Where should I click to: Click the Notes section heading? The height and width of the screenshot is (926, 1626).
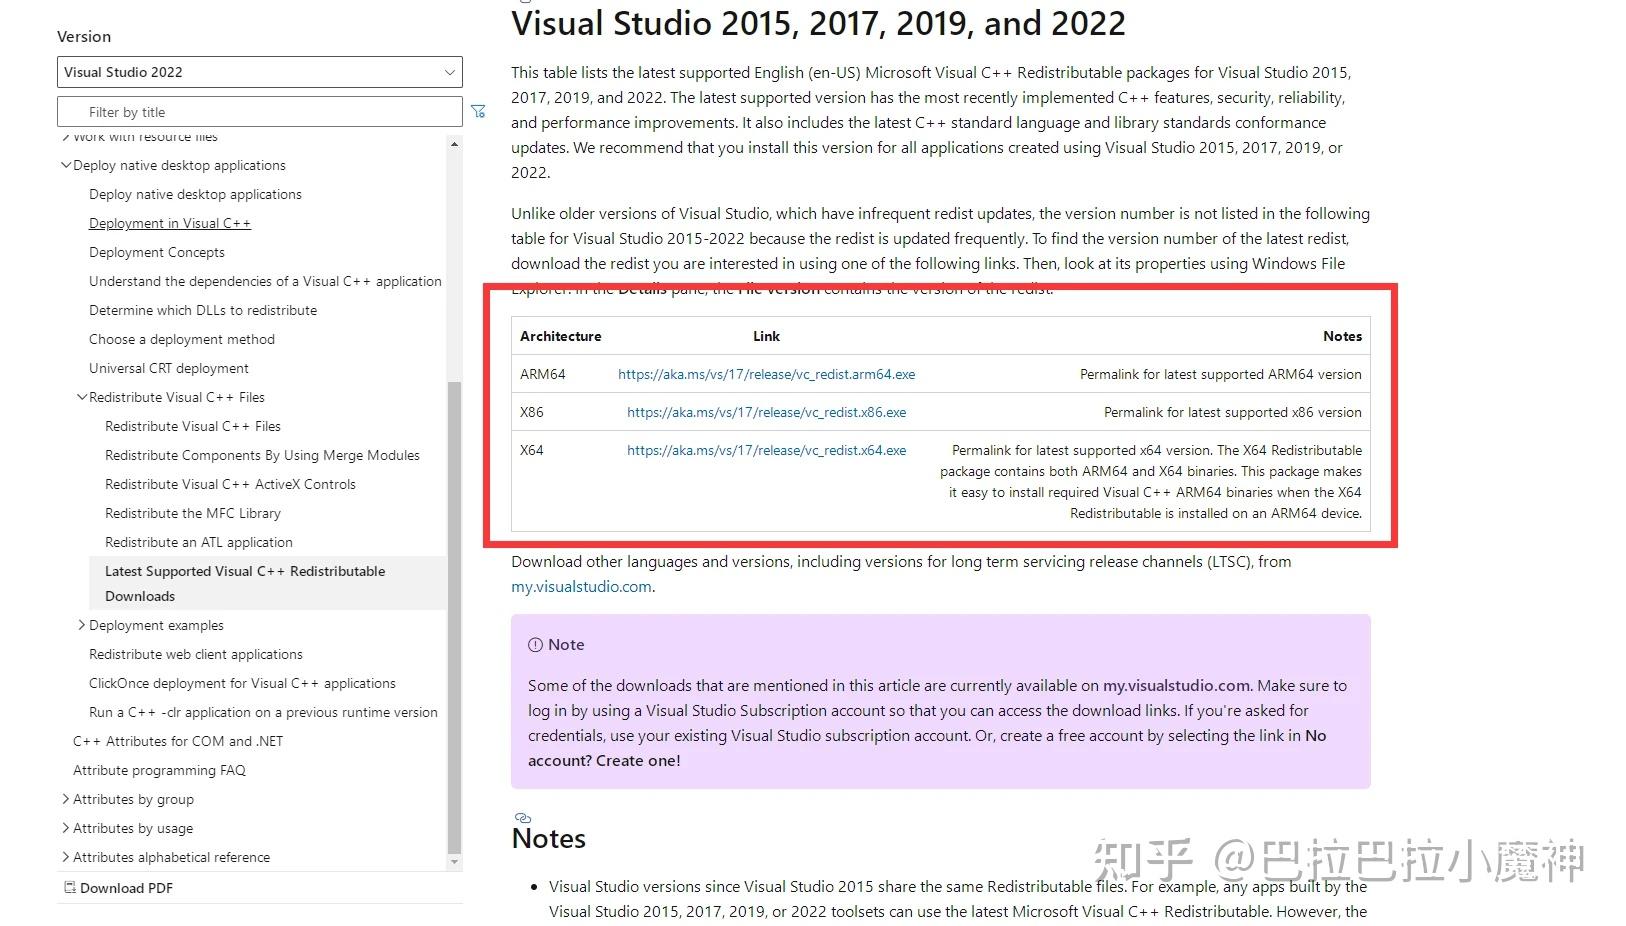(x=549, y=838)
